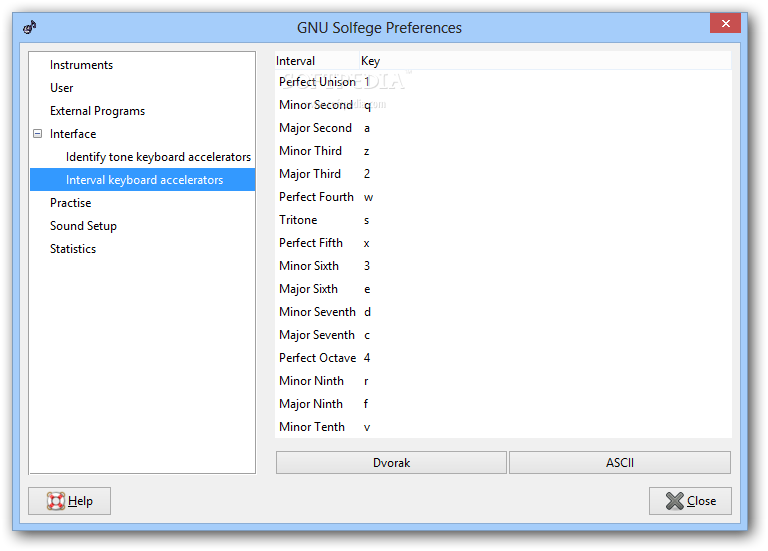
Task: Select Instruments in the preferences tree
Action: coord(81,65)
